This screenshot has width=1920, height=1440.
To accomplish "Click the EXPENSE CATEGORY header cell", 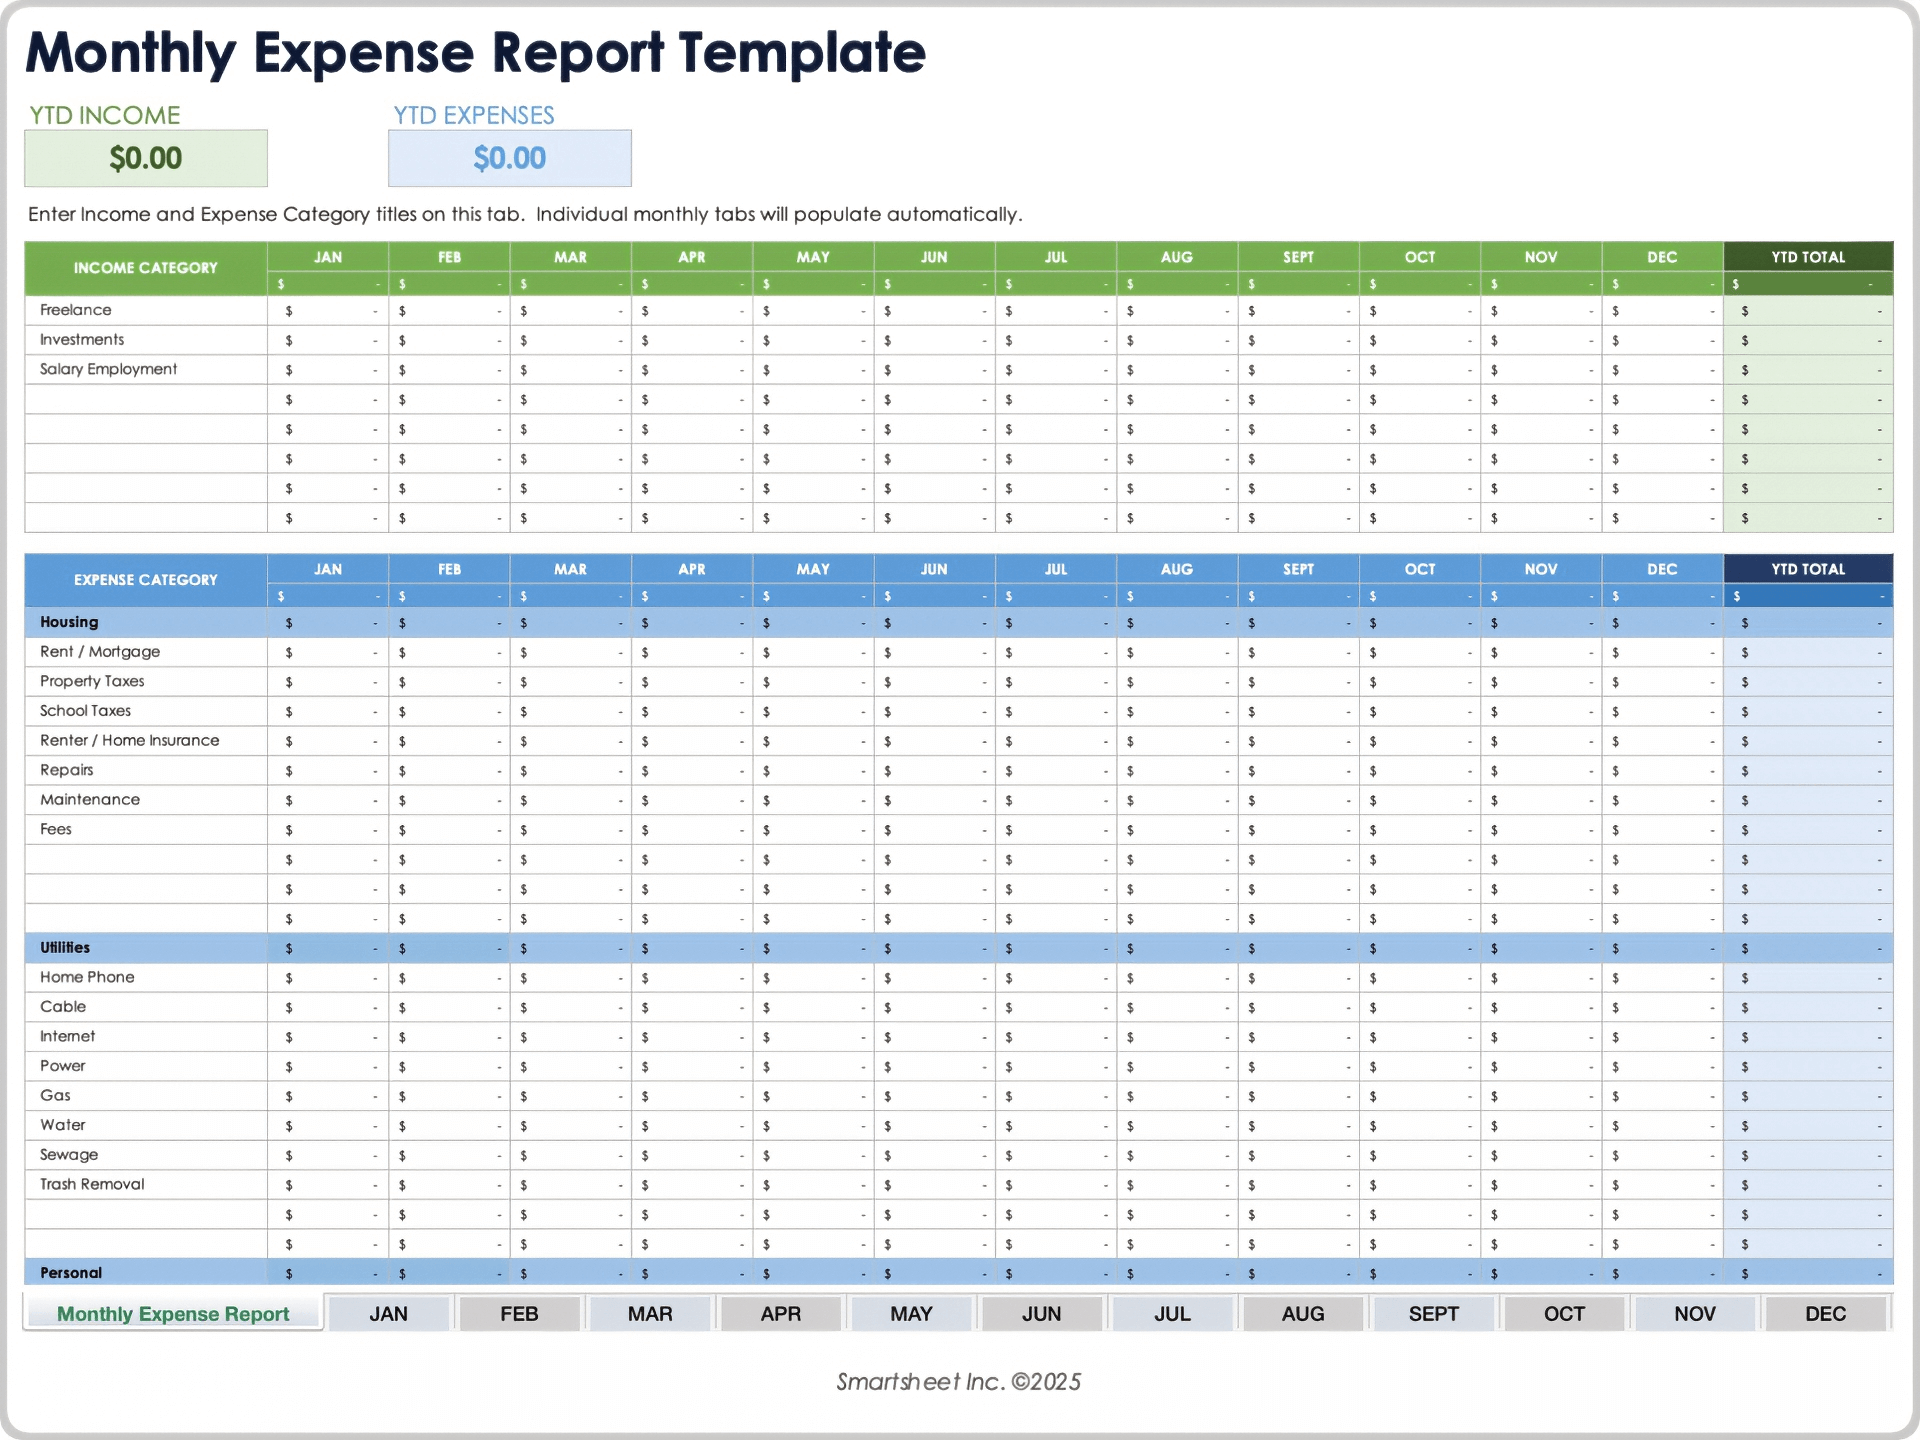I will [x=146, y=580].
